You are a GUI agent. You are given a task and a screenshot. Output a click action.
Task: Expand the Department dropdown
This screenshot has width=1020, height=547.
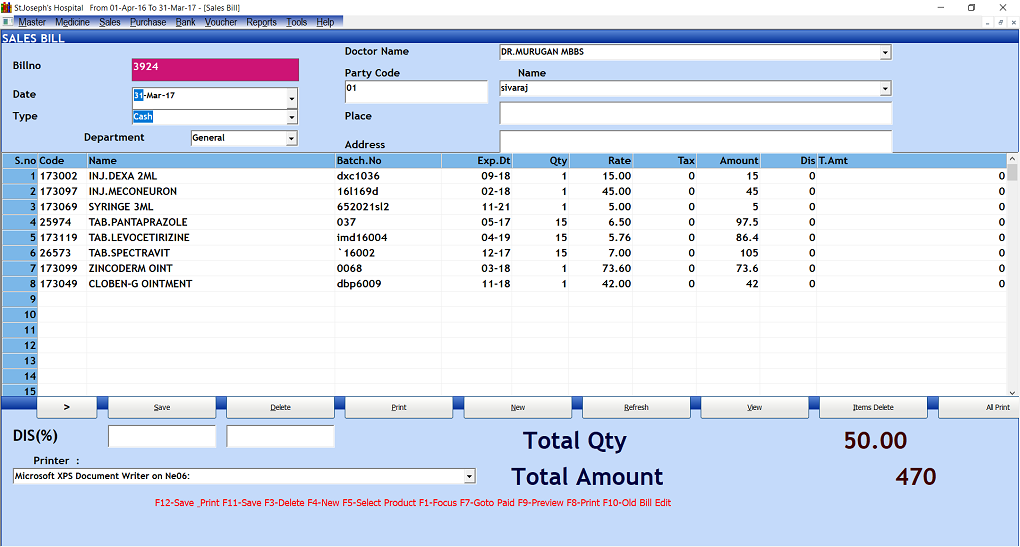pos(292,139)
